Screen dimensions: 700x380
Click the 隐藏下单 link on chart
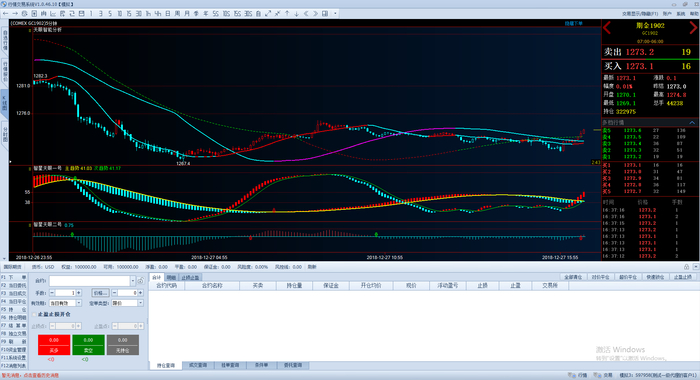[574, 23]
